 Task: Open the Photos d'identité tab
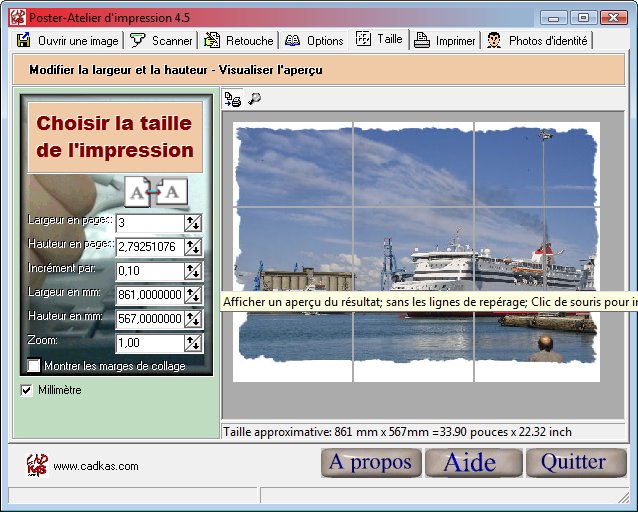[x=537, y=41]
